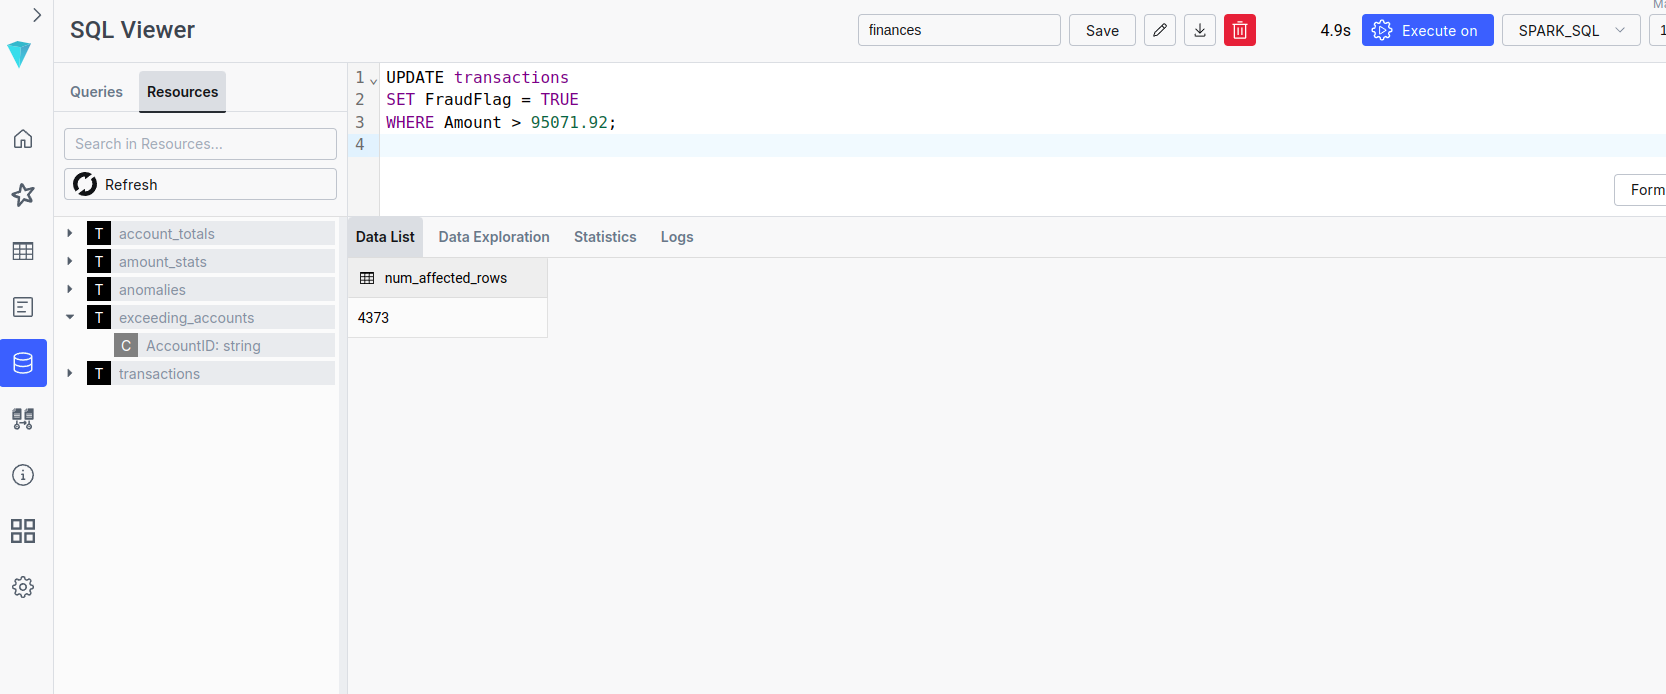The image size is (1666, 694).
Task: Collapse the exceeding_accounts table node
Action: [x=70, y=317]
